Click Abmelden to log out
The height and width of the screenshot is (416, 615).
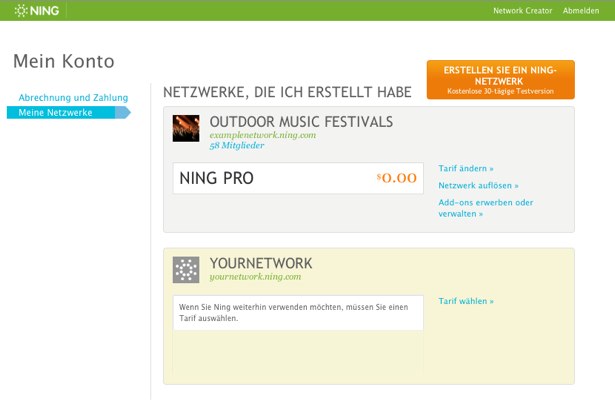(x=581, y=11)
